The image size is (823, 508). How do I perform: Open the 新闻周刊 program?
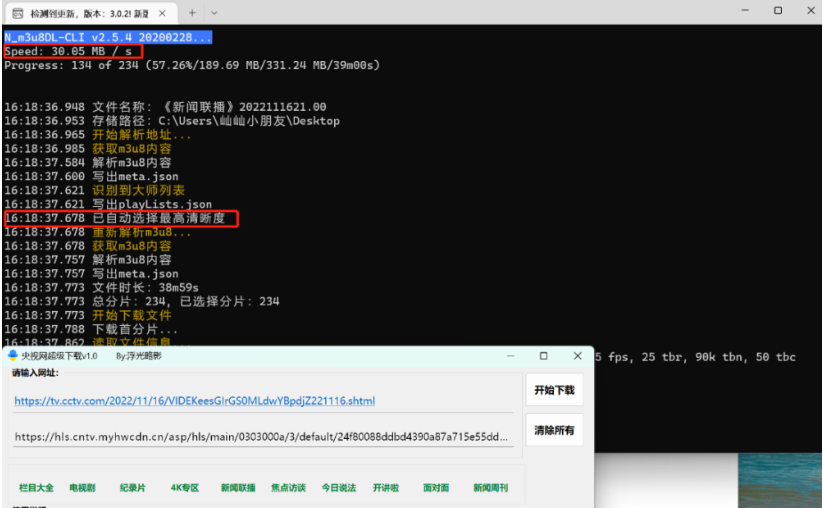click(490, 488)
